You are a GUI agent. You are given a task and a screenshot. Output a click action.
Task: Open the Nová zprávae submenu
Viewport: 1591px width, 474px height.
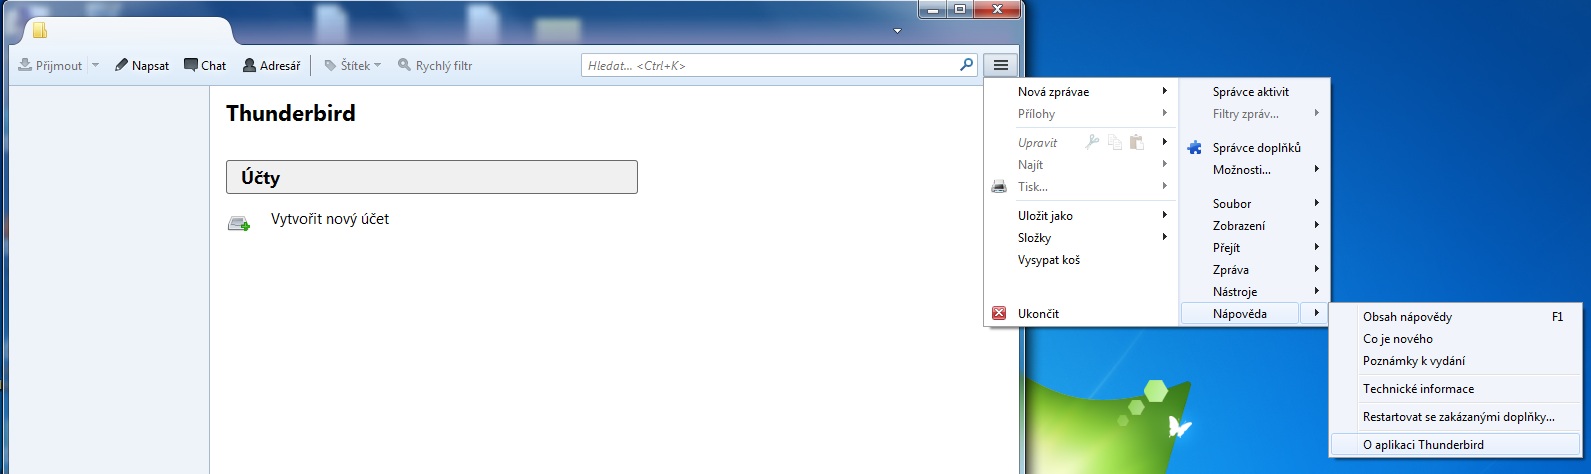pyautogui.click(x=1080, y=91)
